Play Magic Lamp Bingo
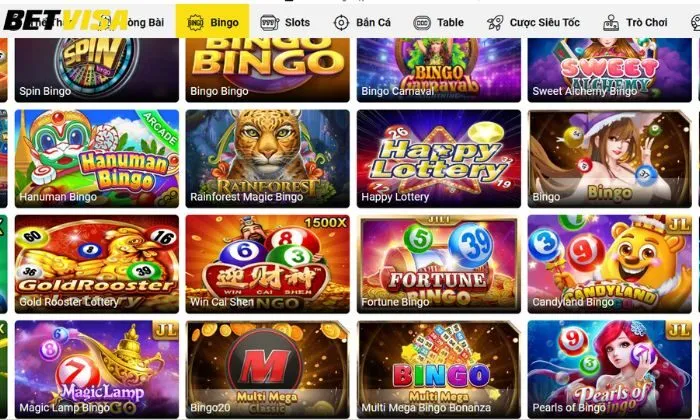This screenshot has width=700, height=420. (97, 369)
